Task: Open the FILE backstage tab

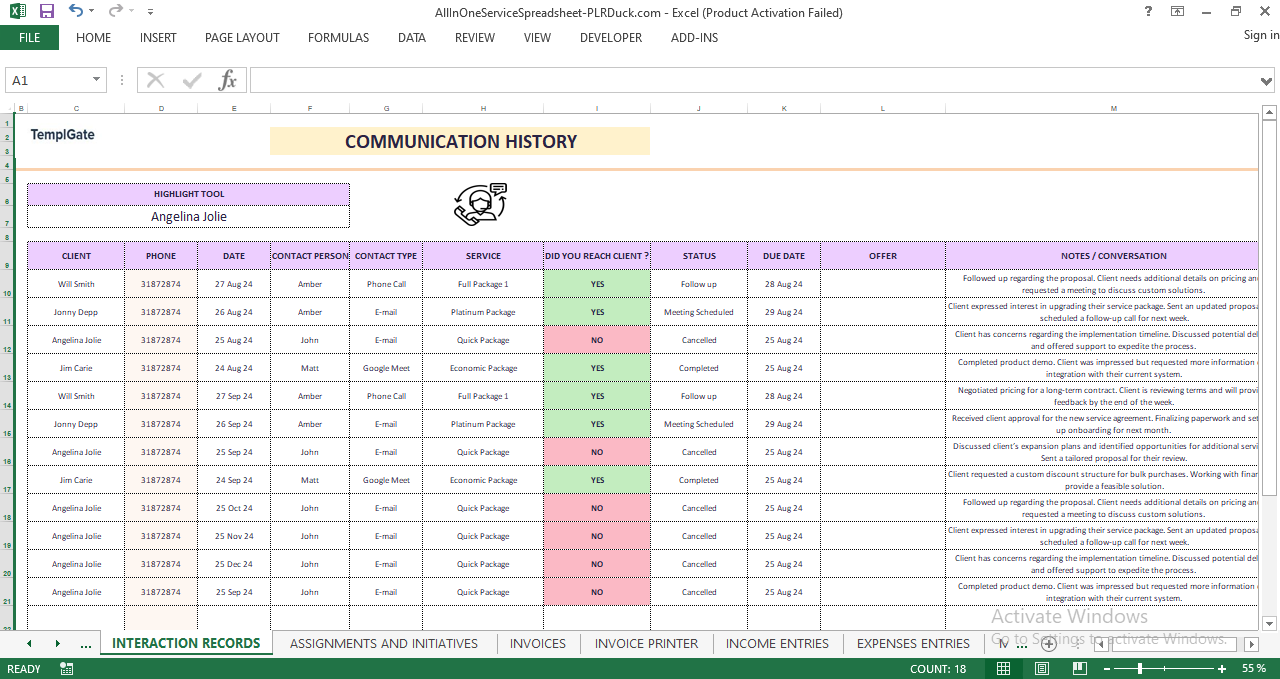Action: 30,38
